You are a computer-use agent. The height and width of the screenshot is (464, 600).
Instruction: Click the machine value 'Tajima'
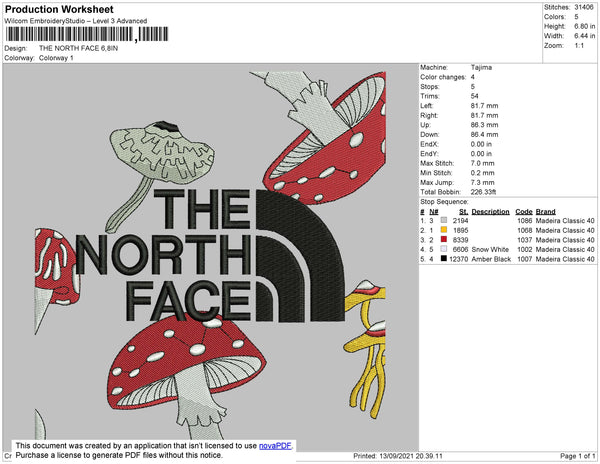pyautogui.click(x=481, y=67)
